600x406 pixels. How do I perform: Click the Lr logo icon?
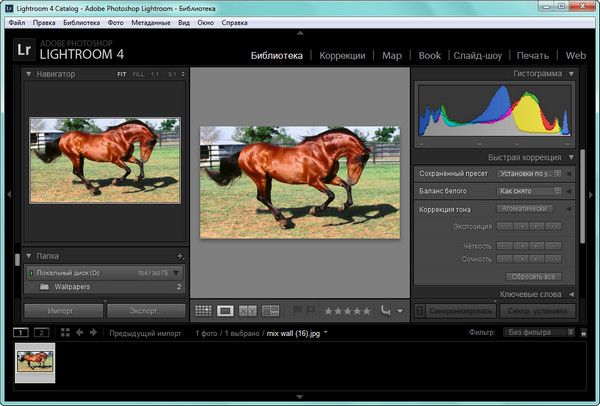click(x=26, y=49)
